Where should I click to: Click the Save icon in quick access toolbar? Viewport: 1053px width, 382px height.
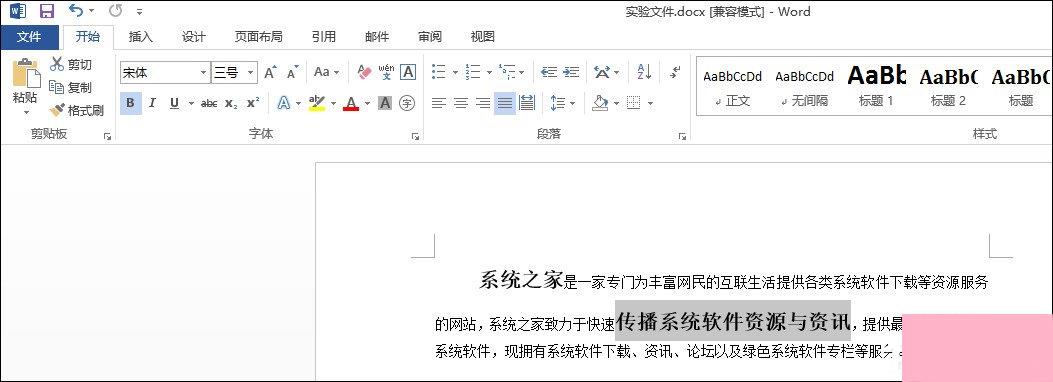click(46, 11)
